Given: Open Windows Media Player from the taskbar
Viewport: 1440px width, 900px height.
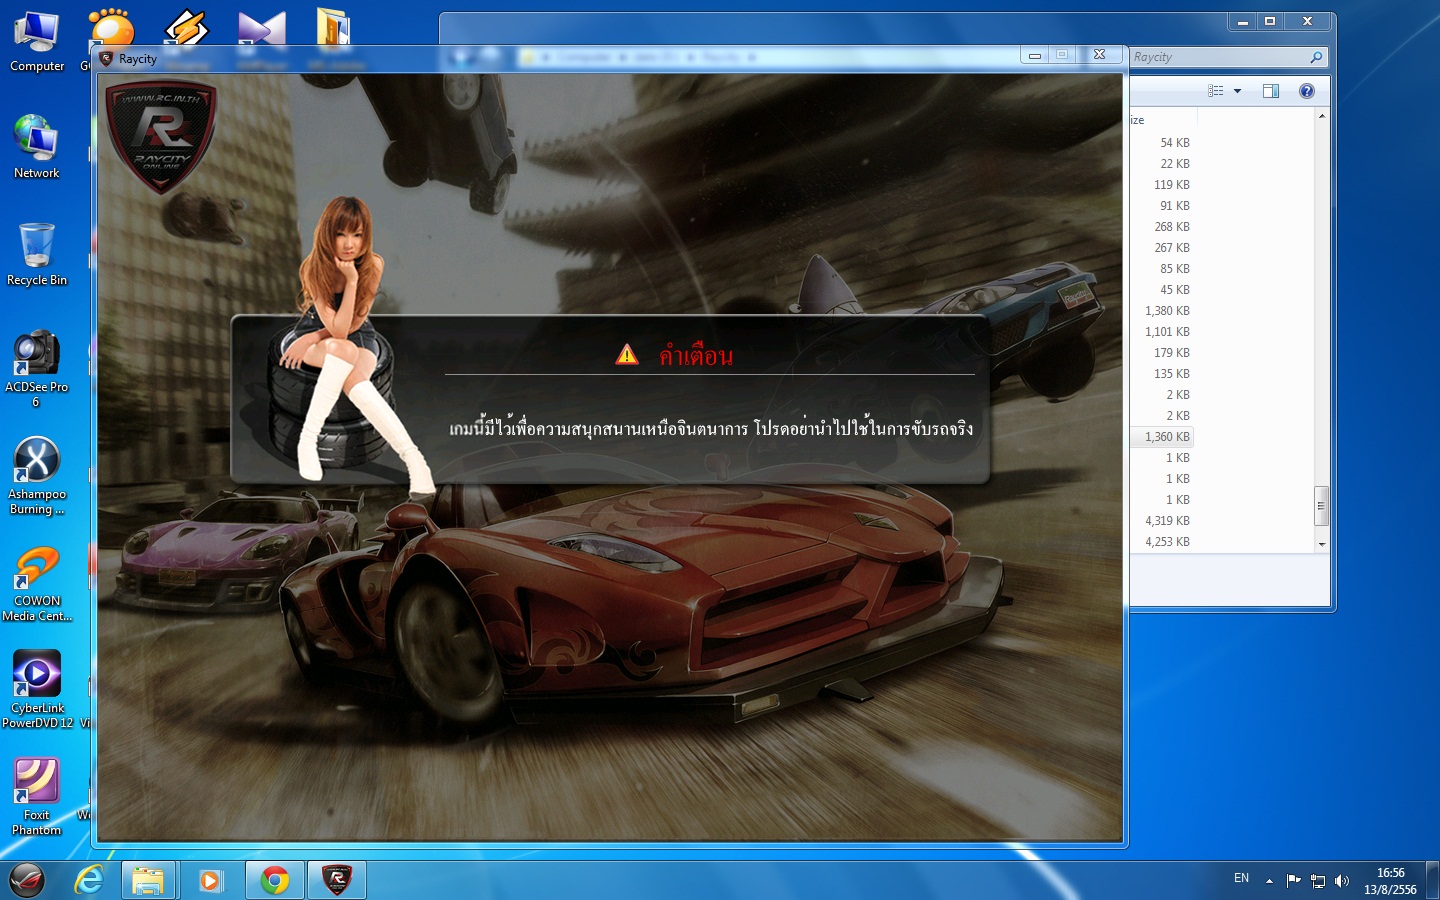Looking at the screenshot, I should (x=210, y=880).
